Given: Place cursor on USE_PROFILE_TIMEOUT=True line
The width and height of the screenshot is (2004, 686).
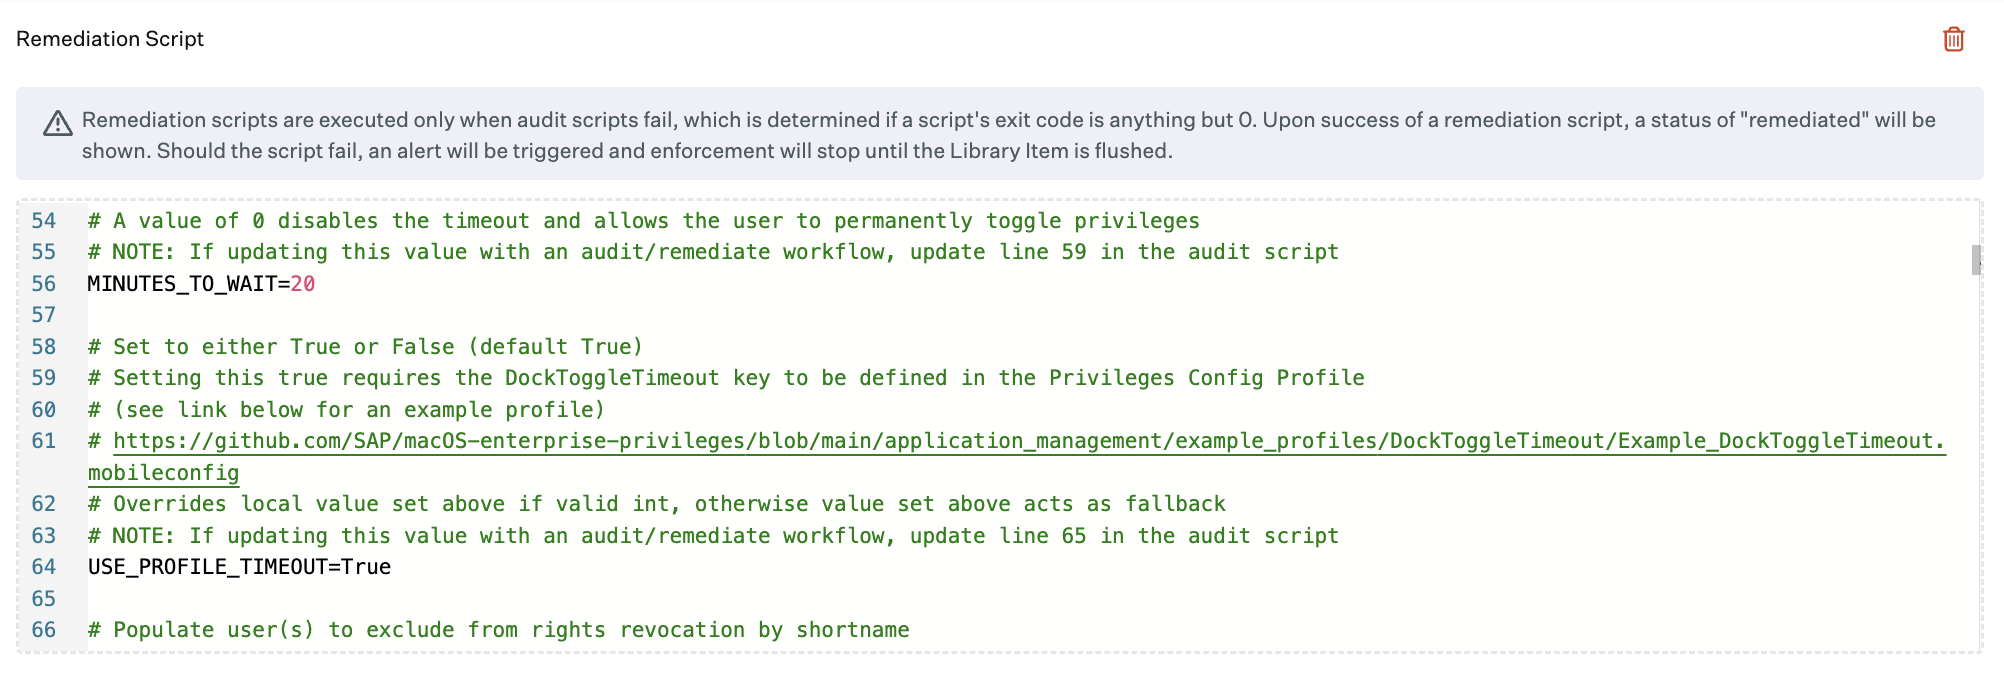Looking at the screenshot, I should click(239, 567).
